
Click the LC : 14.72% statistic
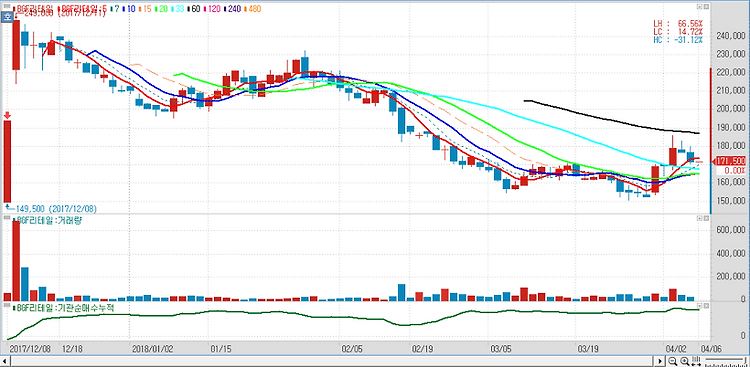click(x=678, y=31)
